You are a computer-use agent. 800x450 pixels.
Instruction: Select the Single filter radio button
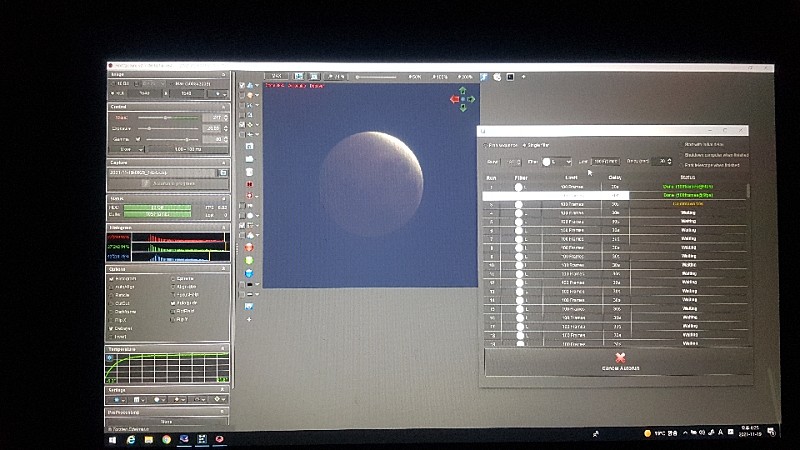524,145
